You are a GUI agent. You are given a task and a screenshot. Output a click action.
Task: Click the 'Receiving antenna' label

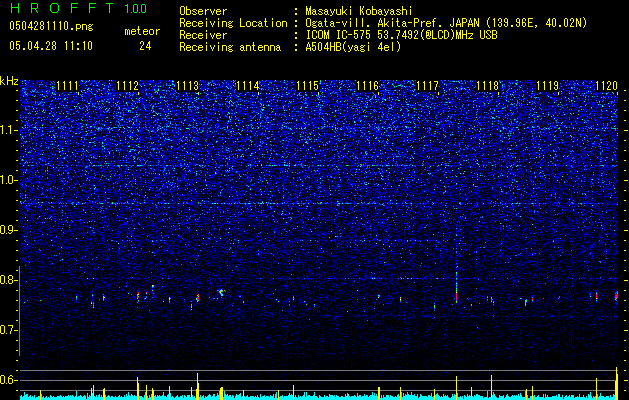(230, 47)
